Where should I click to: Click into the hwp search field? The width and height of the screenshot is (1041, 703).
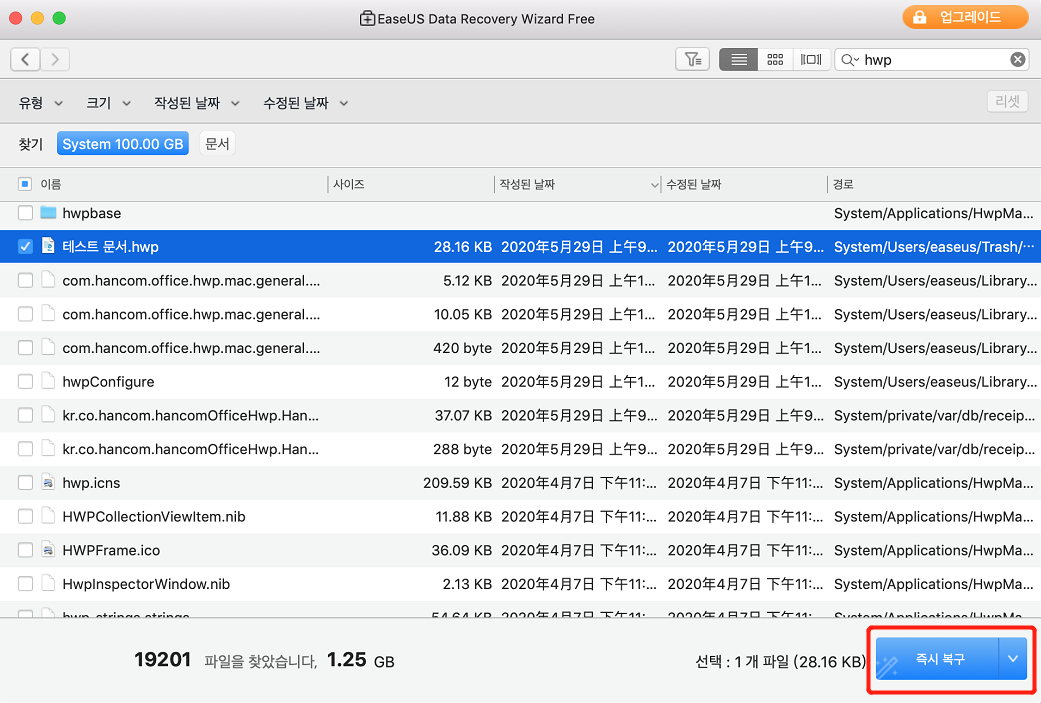click(x=933, y=60)
